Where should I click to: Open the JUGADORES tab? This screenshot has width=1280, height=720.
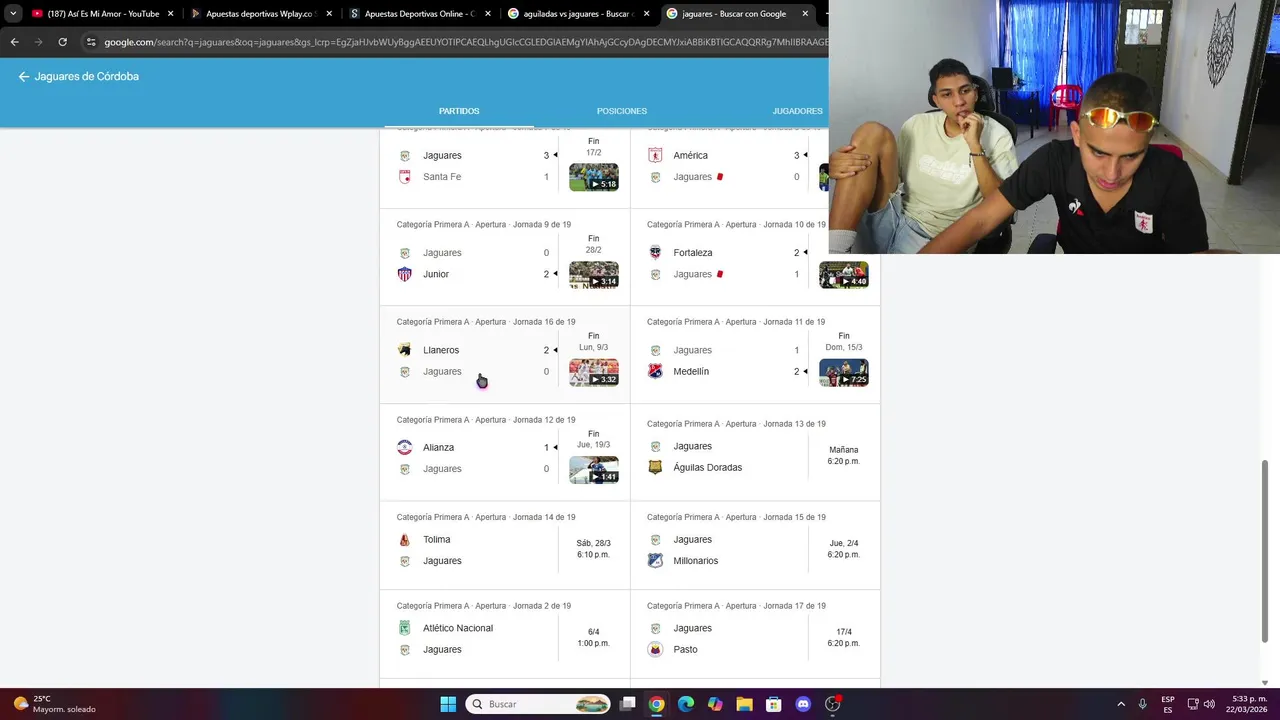click(797, 111)
